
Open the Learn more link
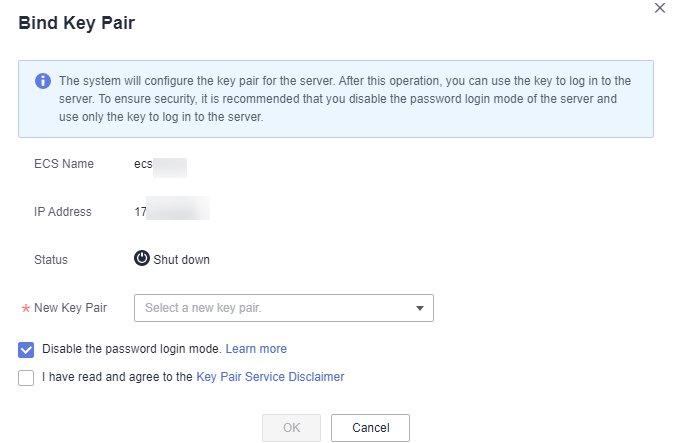256,349
